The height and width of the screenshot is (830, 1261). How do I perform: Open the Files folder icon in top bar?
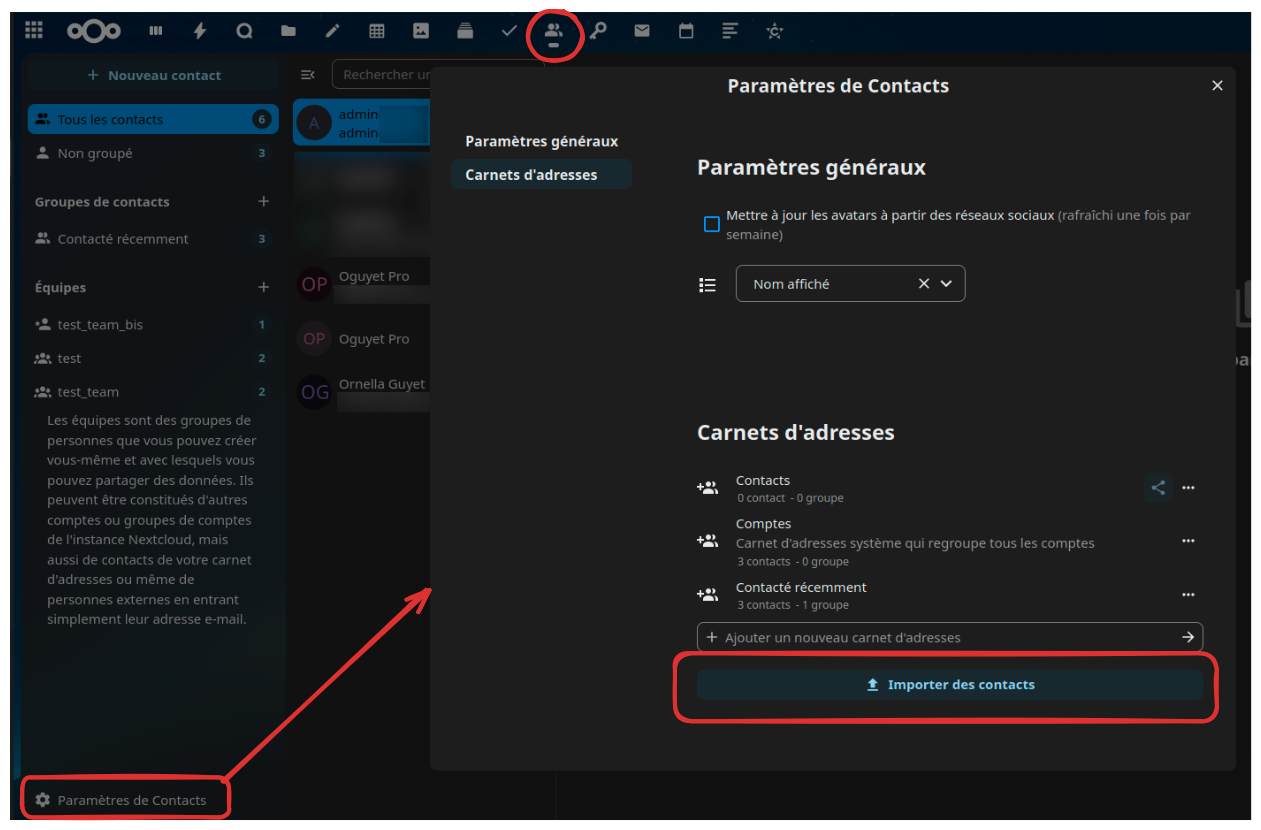[288, 31]
